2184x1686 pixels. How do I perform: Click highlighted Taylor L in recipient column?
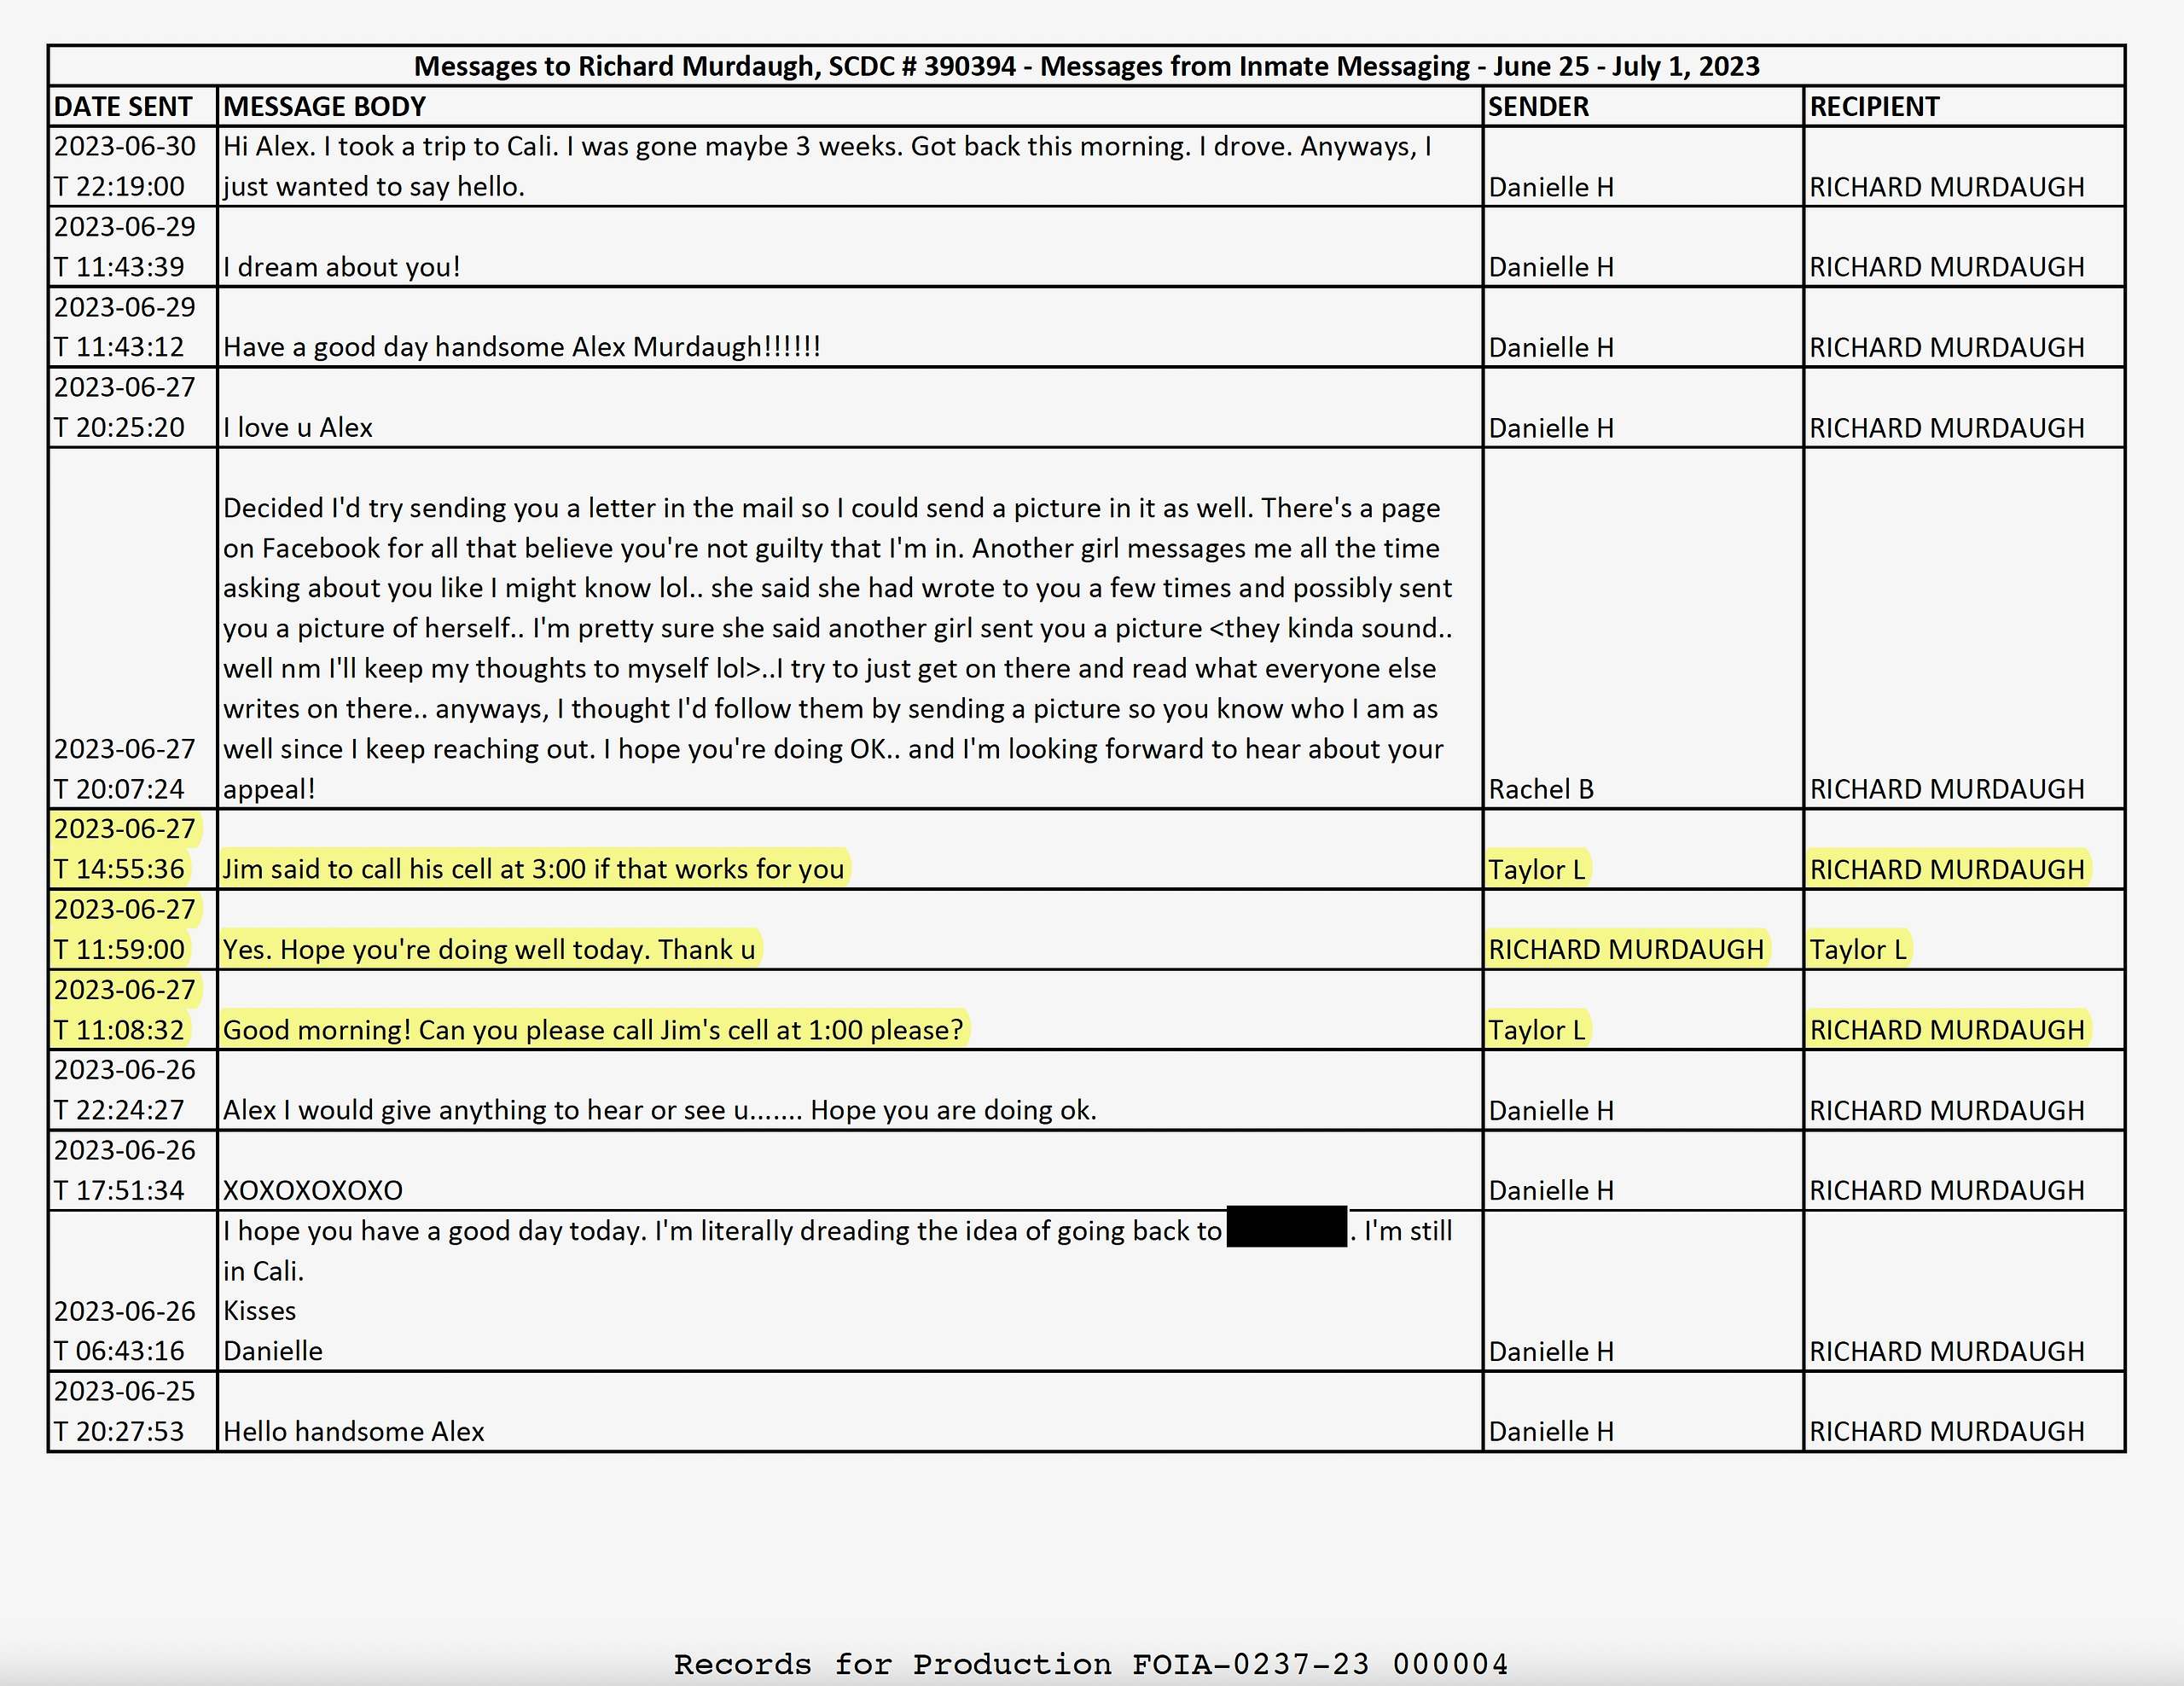pos(1858,949)
